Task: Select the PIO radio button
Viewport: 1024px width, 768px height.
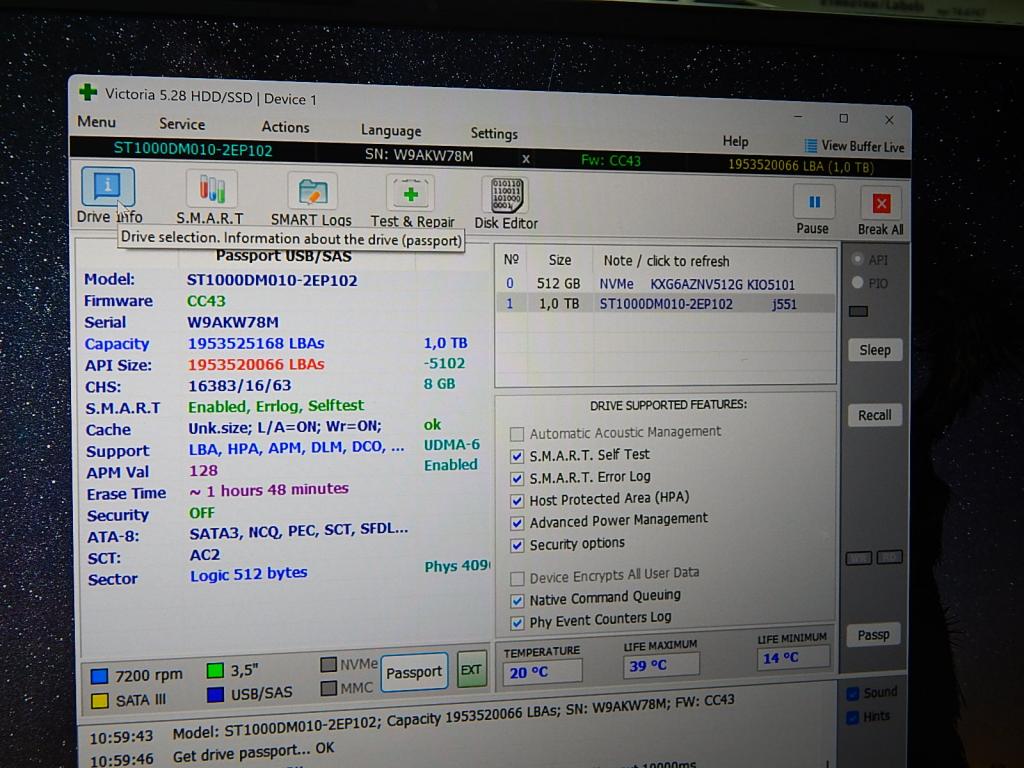Action: coord(857,282)
